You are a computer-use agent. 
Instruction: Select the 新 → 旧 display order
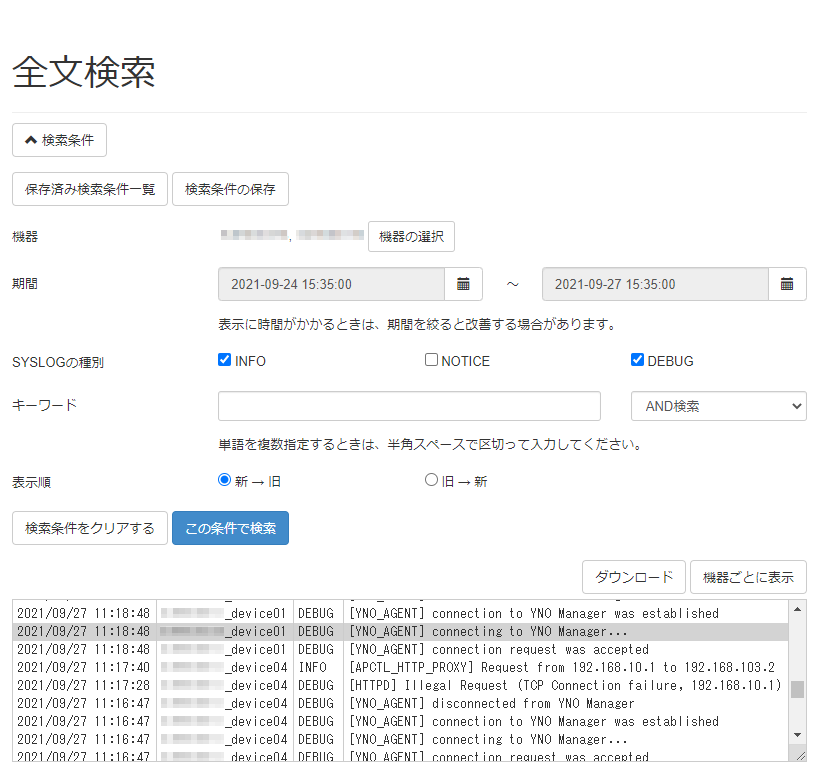(x=224, y=481)
